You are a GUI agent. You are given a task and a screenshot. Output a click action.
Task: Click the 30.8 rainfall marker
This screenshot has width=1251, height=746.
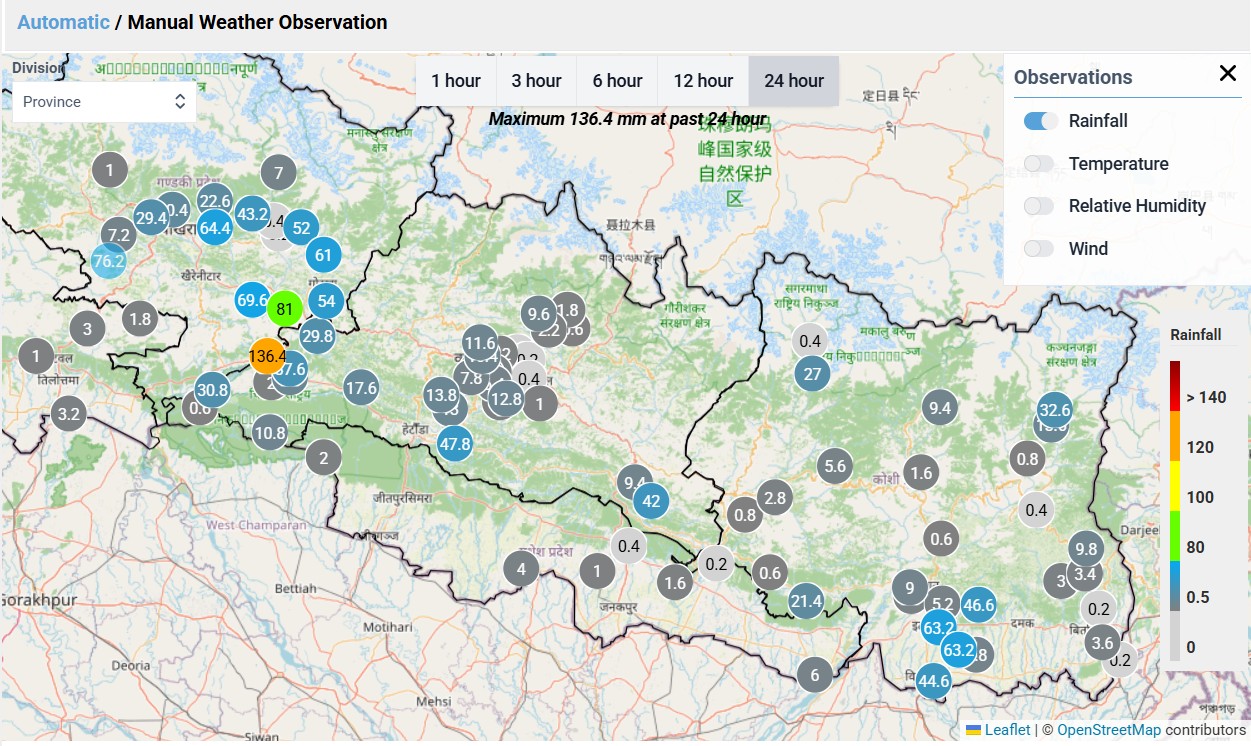(x=212, y=390)
